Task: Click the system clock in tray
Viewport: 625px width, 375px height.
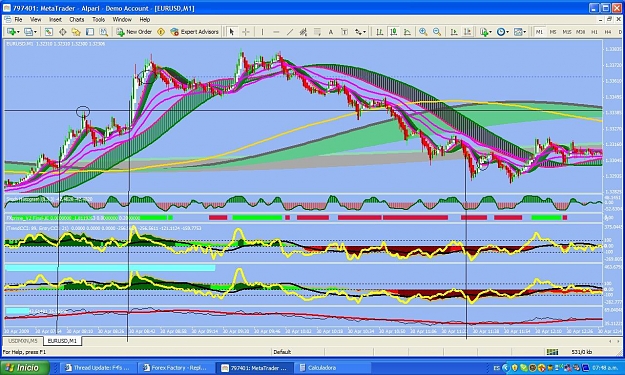Action: pos(604,368)
